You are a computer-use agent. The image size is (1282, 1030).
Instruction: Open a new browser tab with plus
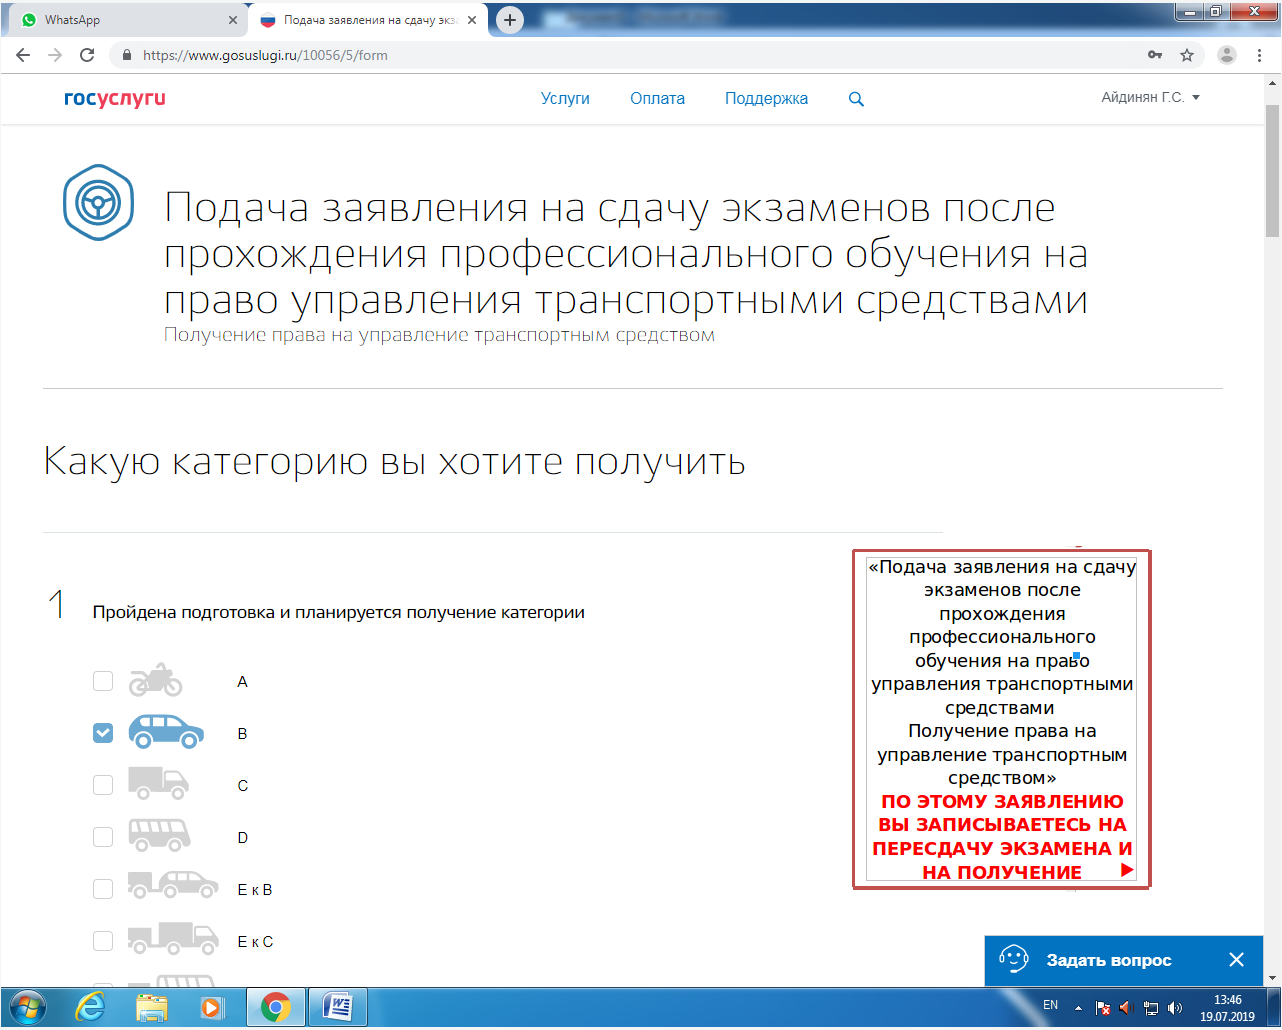coord(510,20)
